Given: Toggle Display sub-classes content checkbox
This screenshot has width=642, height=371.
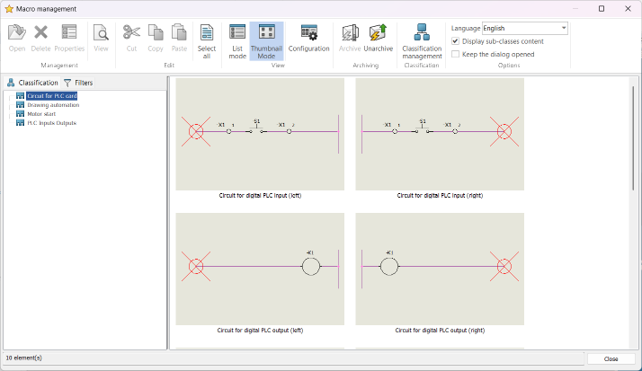Looking at the screenshot, I should 455,41.
